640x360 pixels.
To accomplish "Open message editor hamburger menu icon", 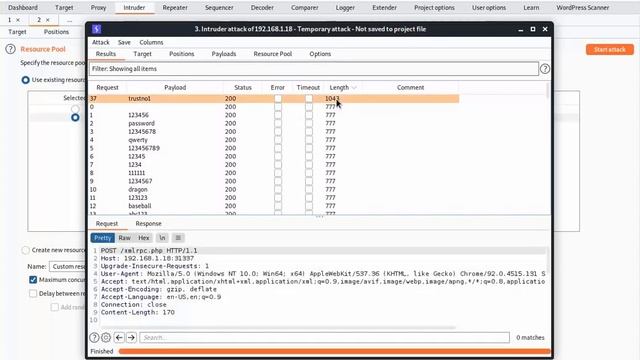I will (178, 238).
